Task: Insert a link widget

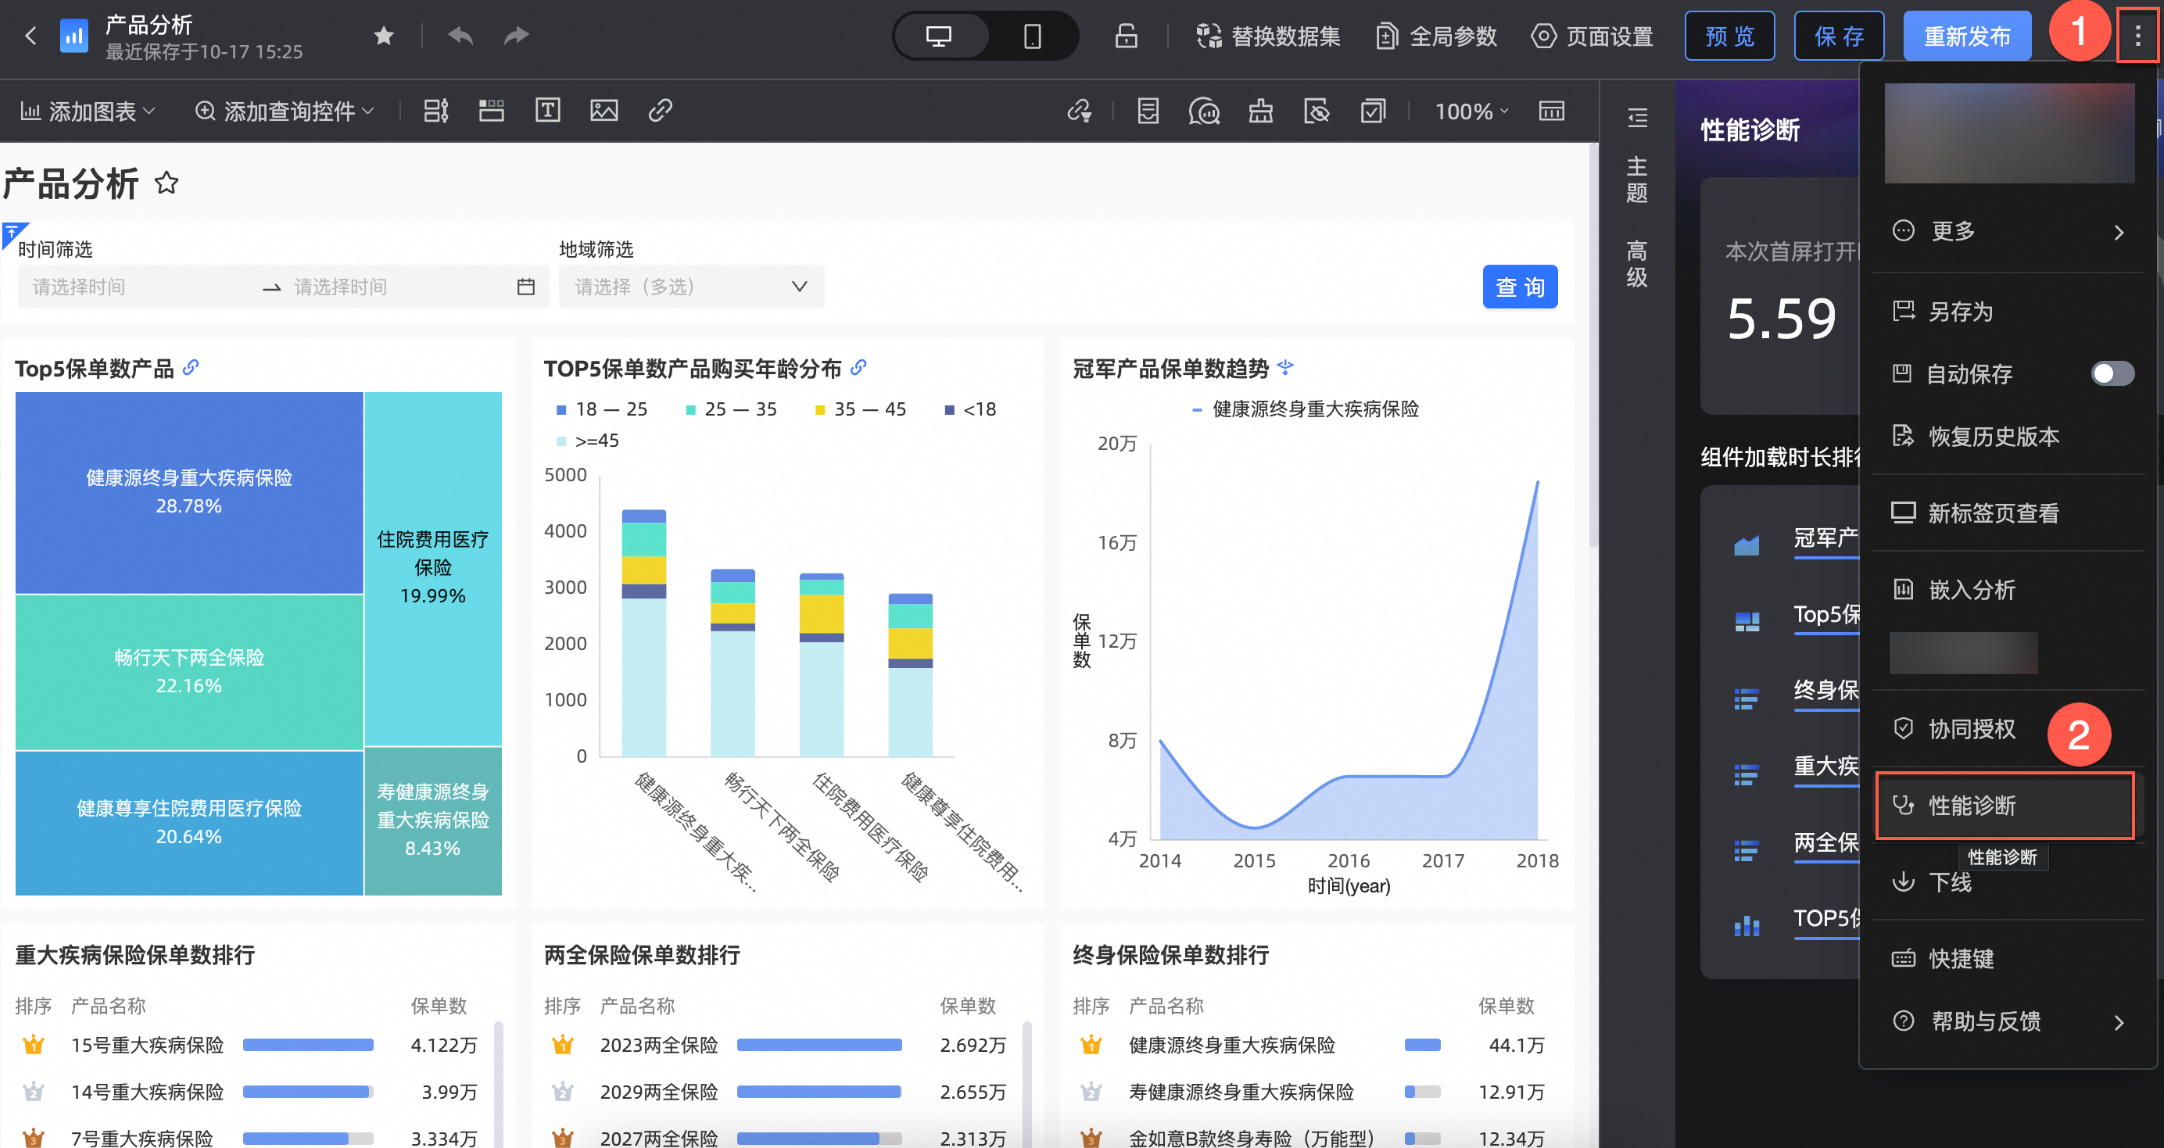Action: (x=660, y=111)
